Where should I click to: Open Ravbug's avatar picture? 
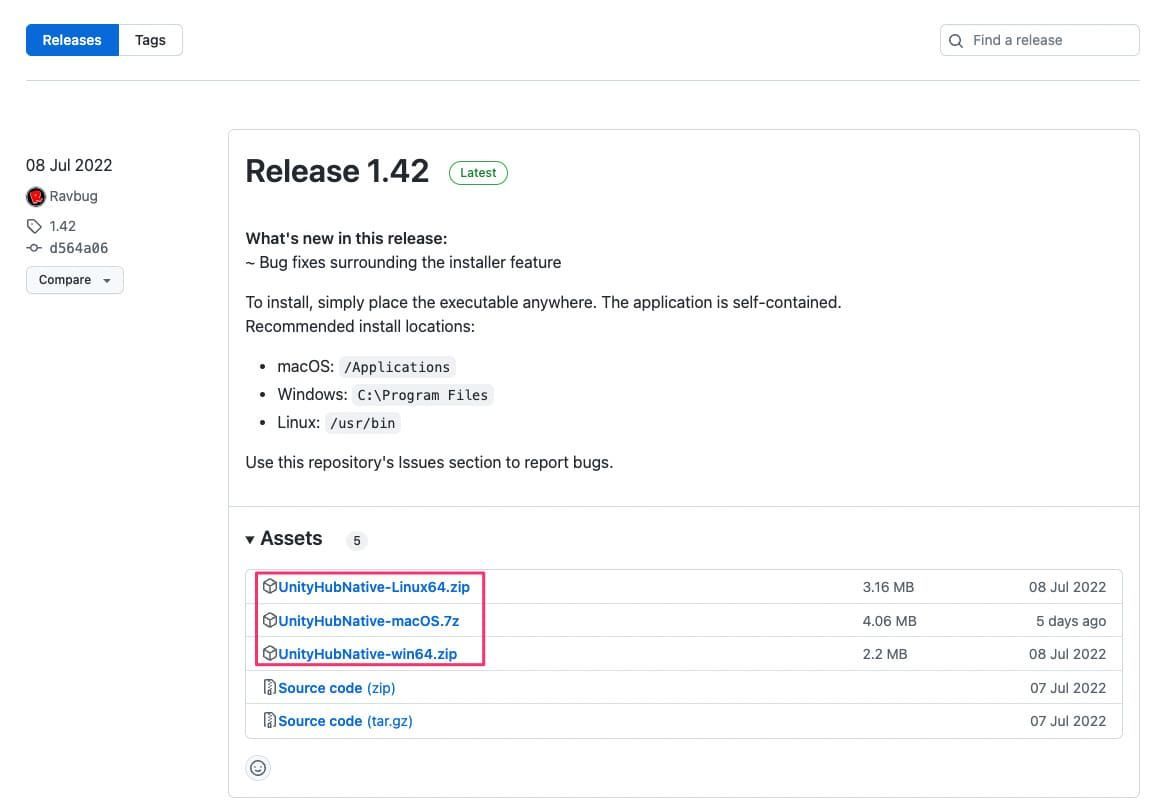click(x=36, y=197)
